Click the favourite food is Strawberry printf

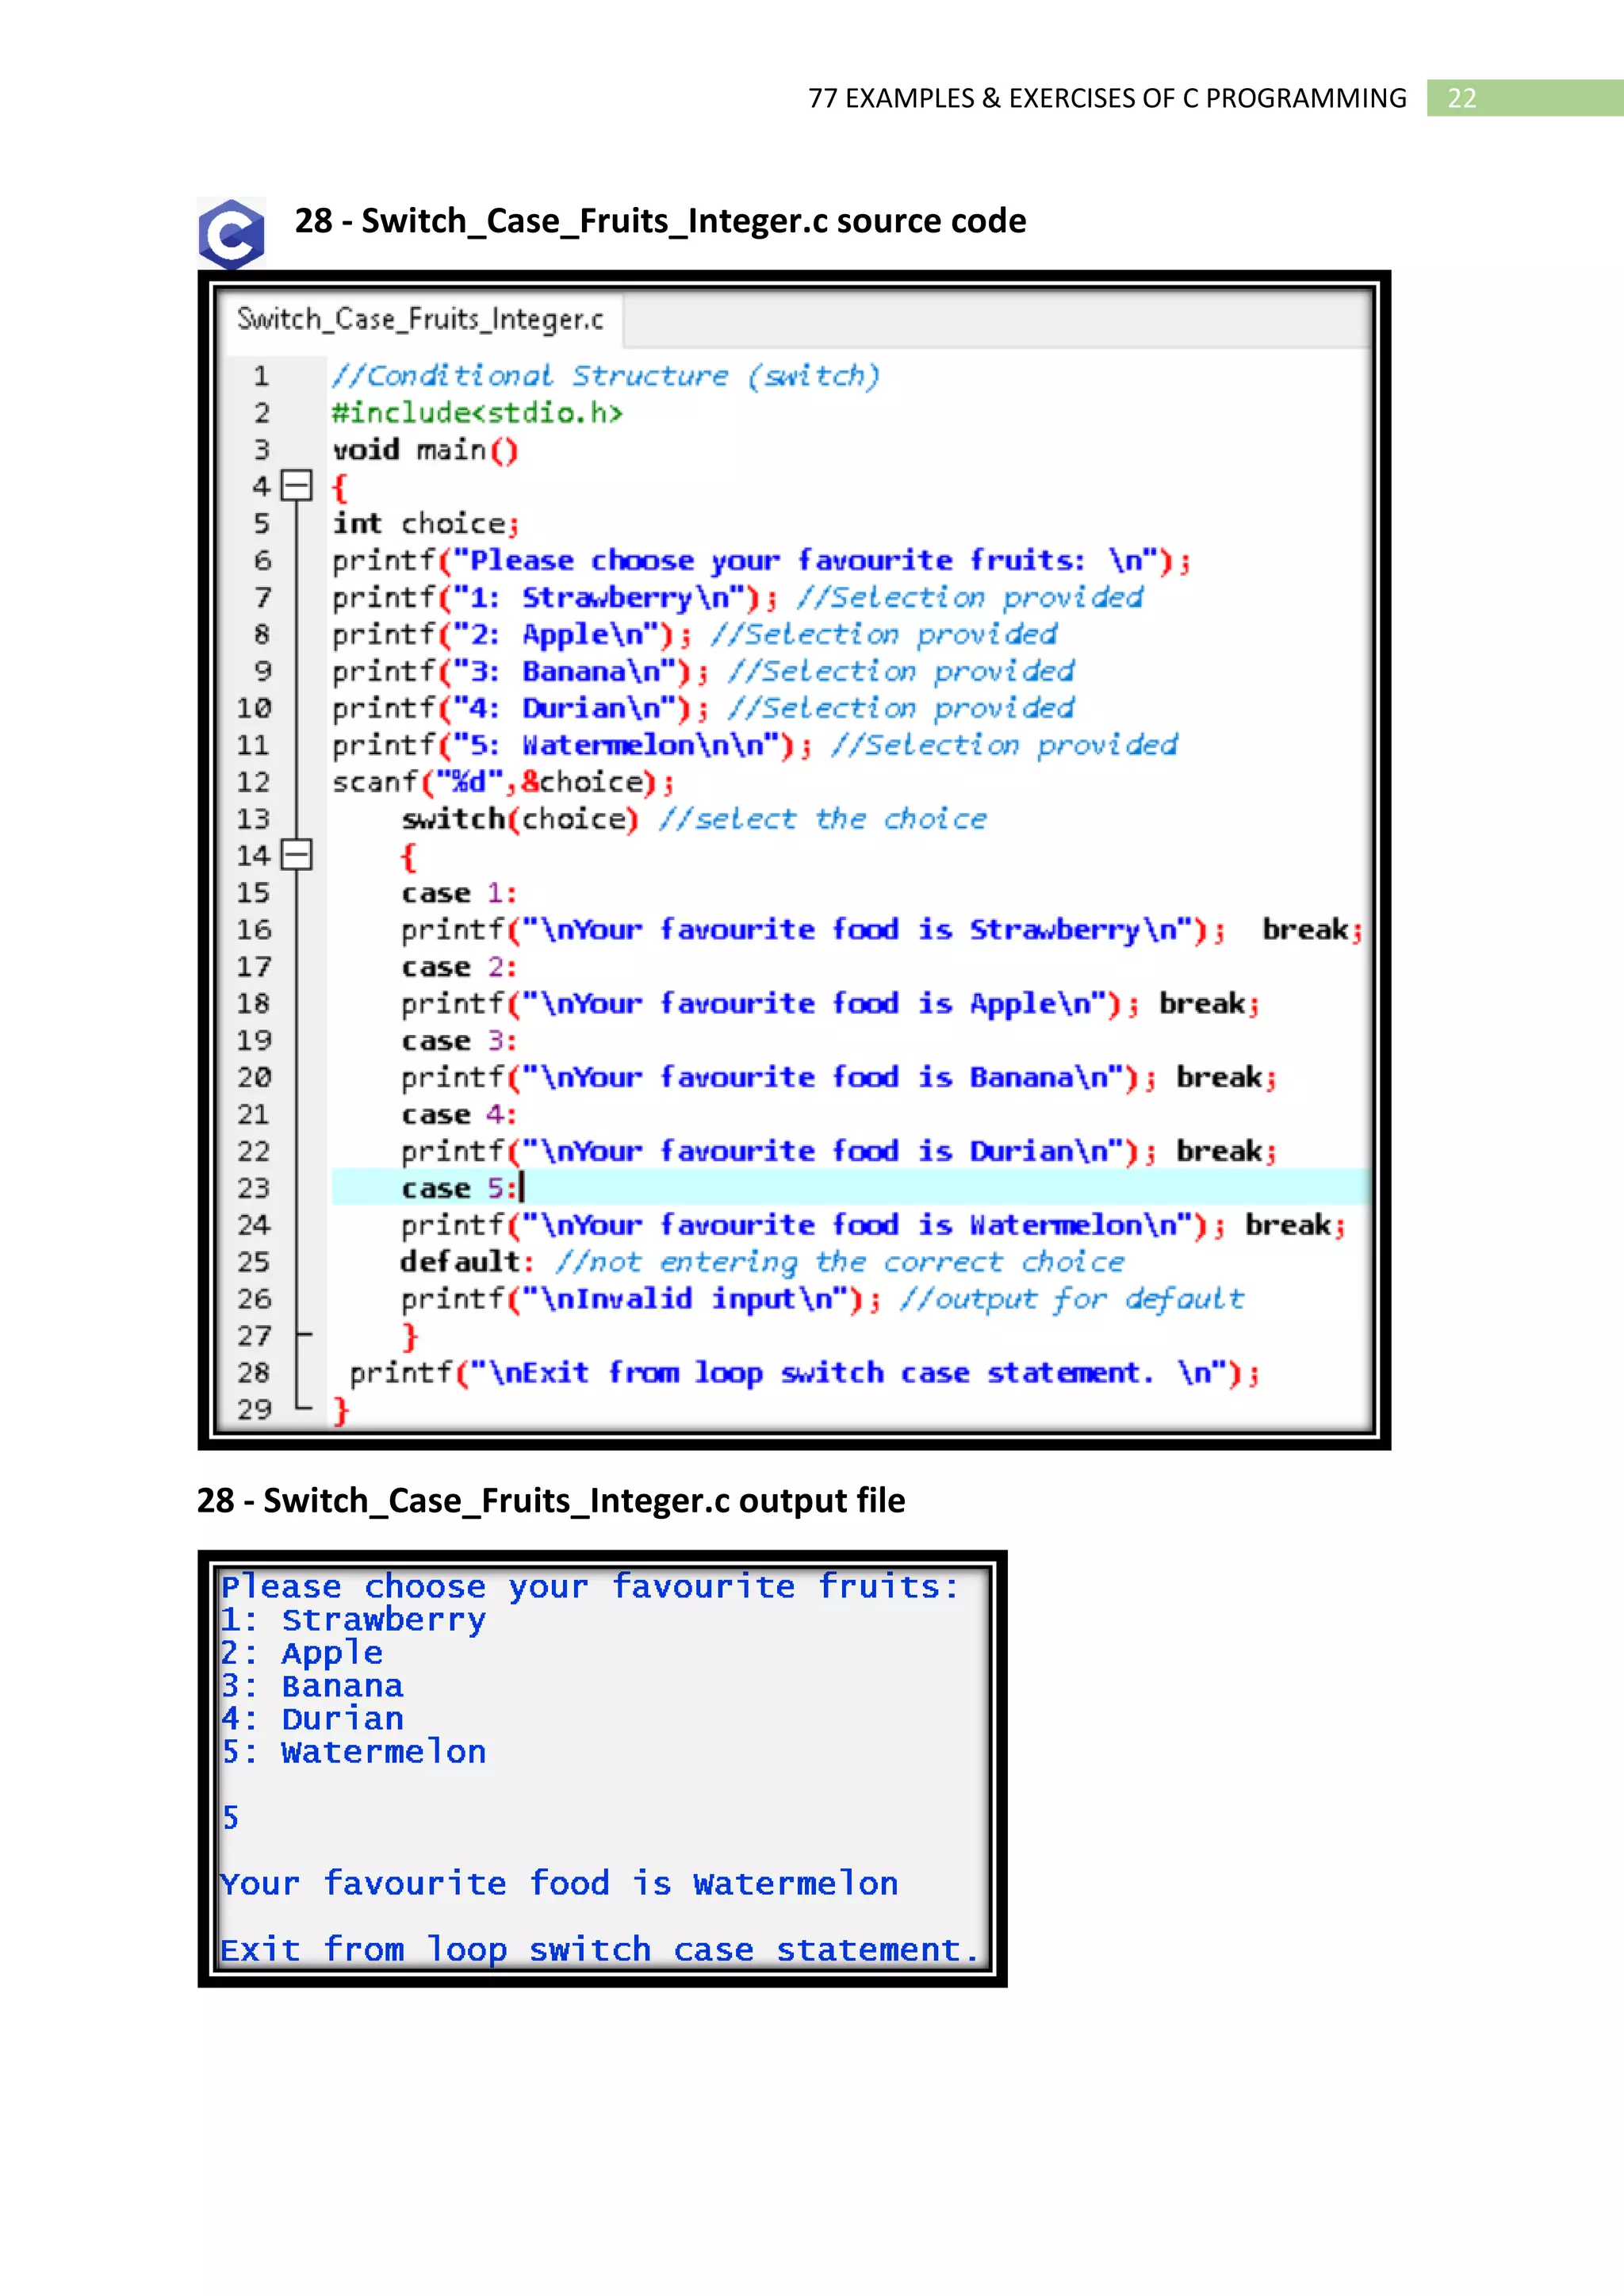(813, 930)
